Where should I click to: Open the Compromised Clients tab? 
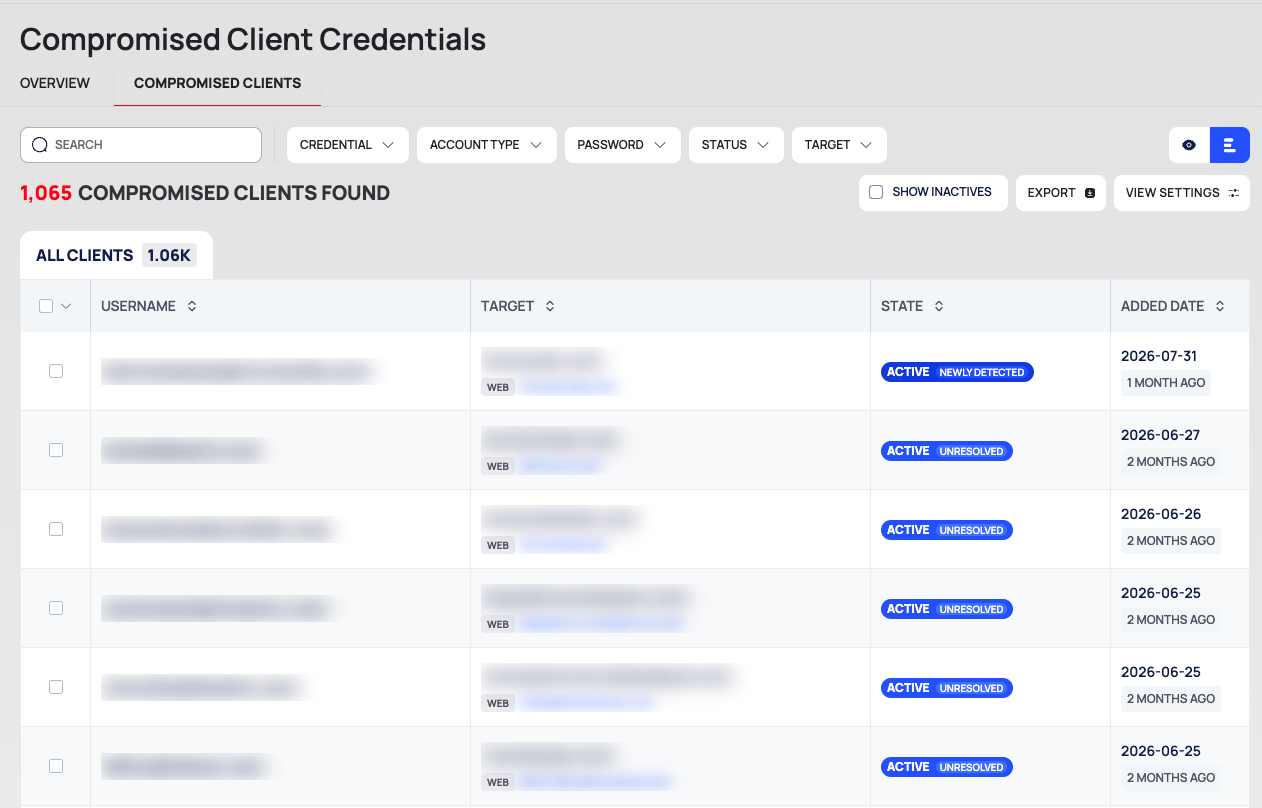click(217, 83)
